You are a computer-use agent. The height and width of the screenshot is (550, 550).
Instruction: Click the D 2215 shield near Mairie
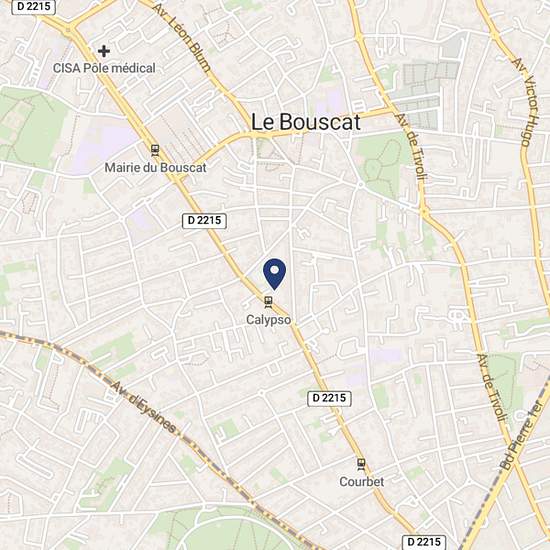pos(204,221)
